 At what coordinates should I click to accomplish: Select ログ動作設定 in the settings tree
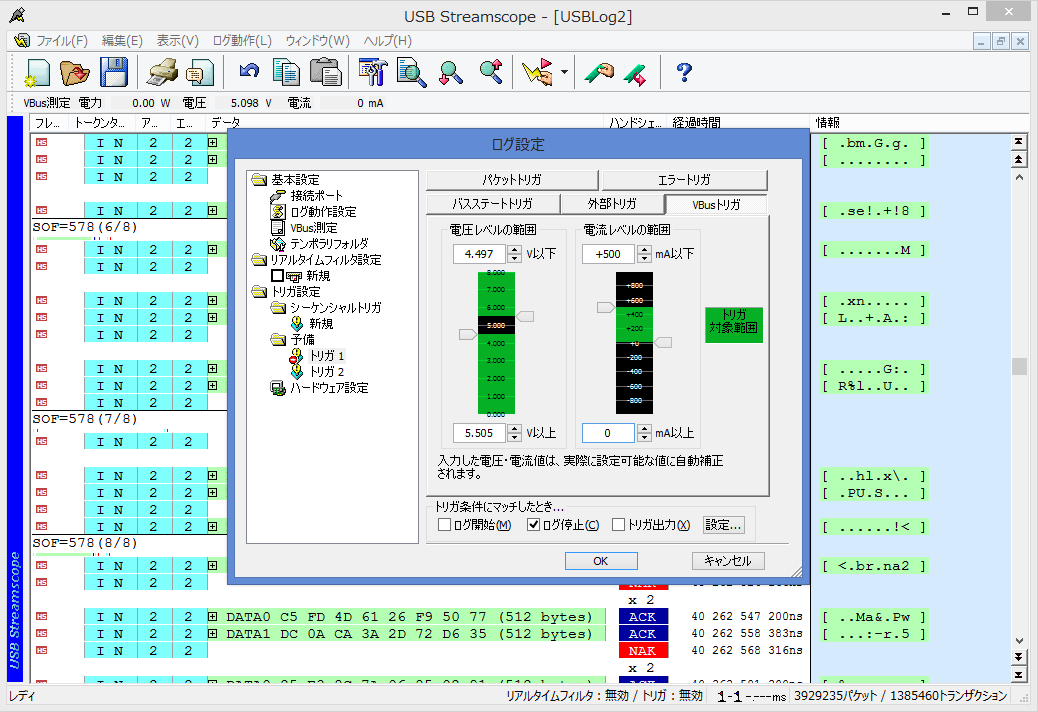323,212
